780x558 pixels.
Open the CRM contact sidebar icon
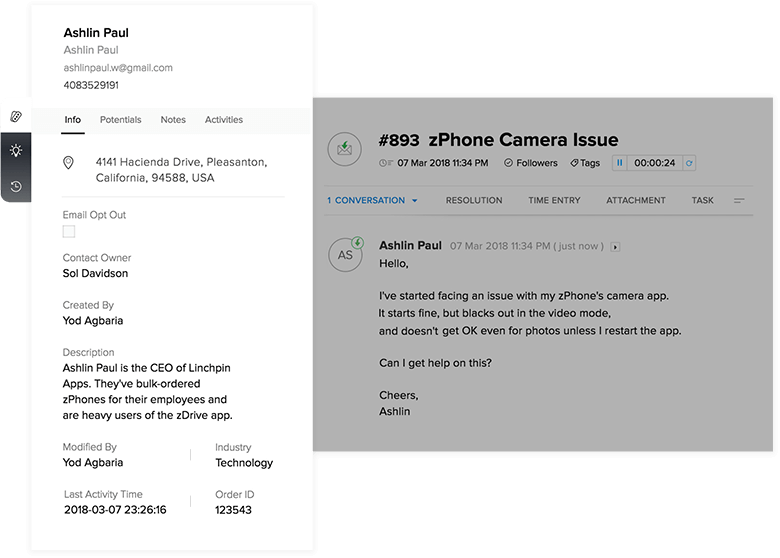coord(16,116)
